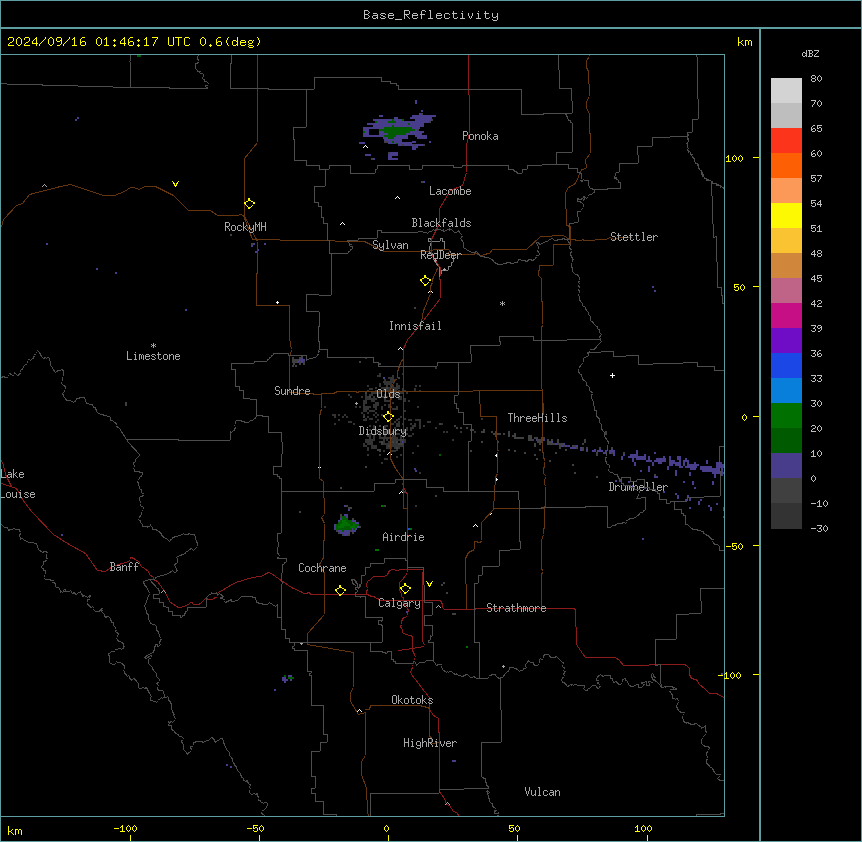Click the HighRiver city label
Screen dimensions: 862x842
tap(430, 743)
